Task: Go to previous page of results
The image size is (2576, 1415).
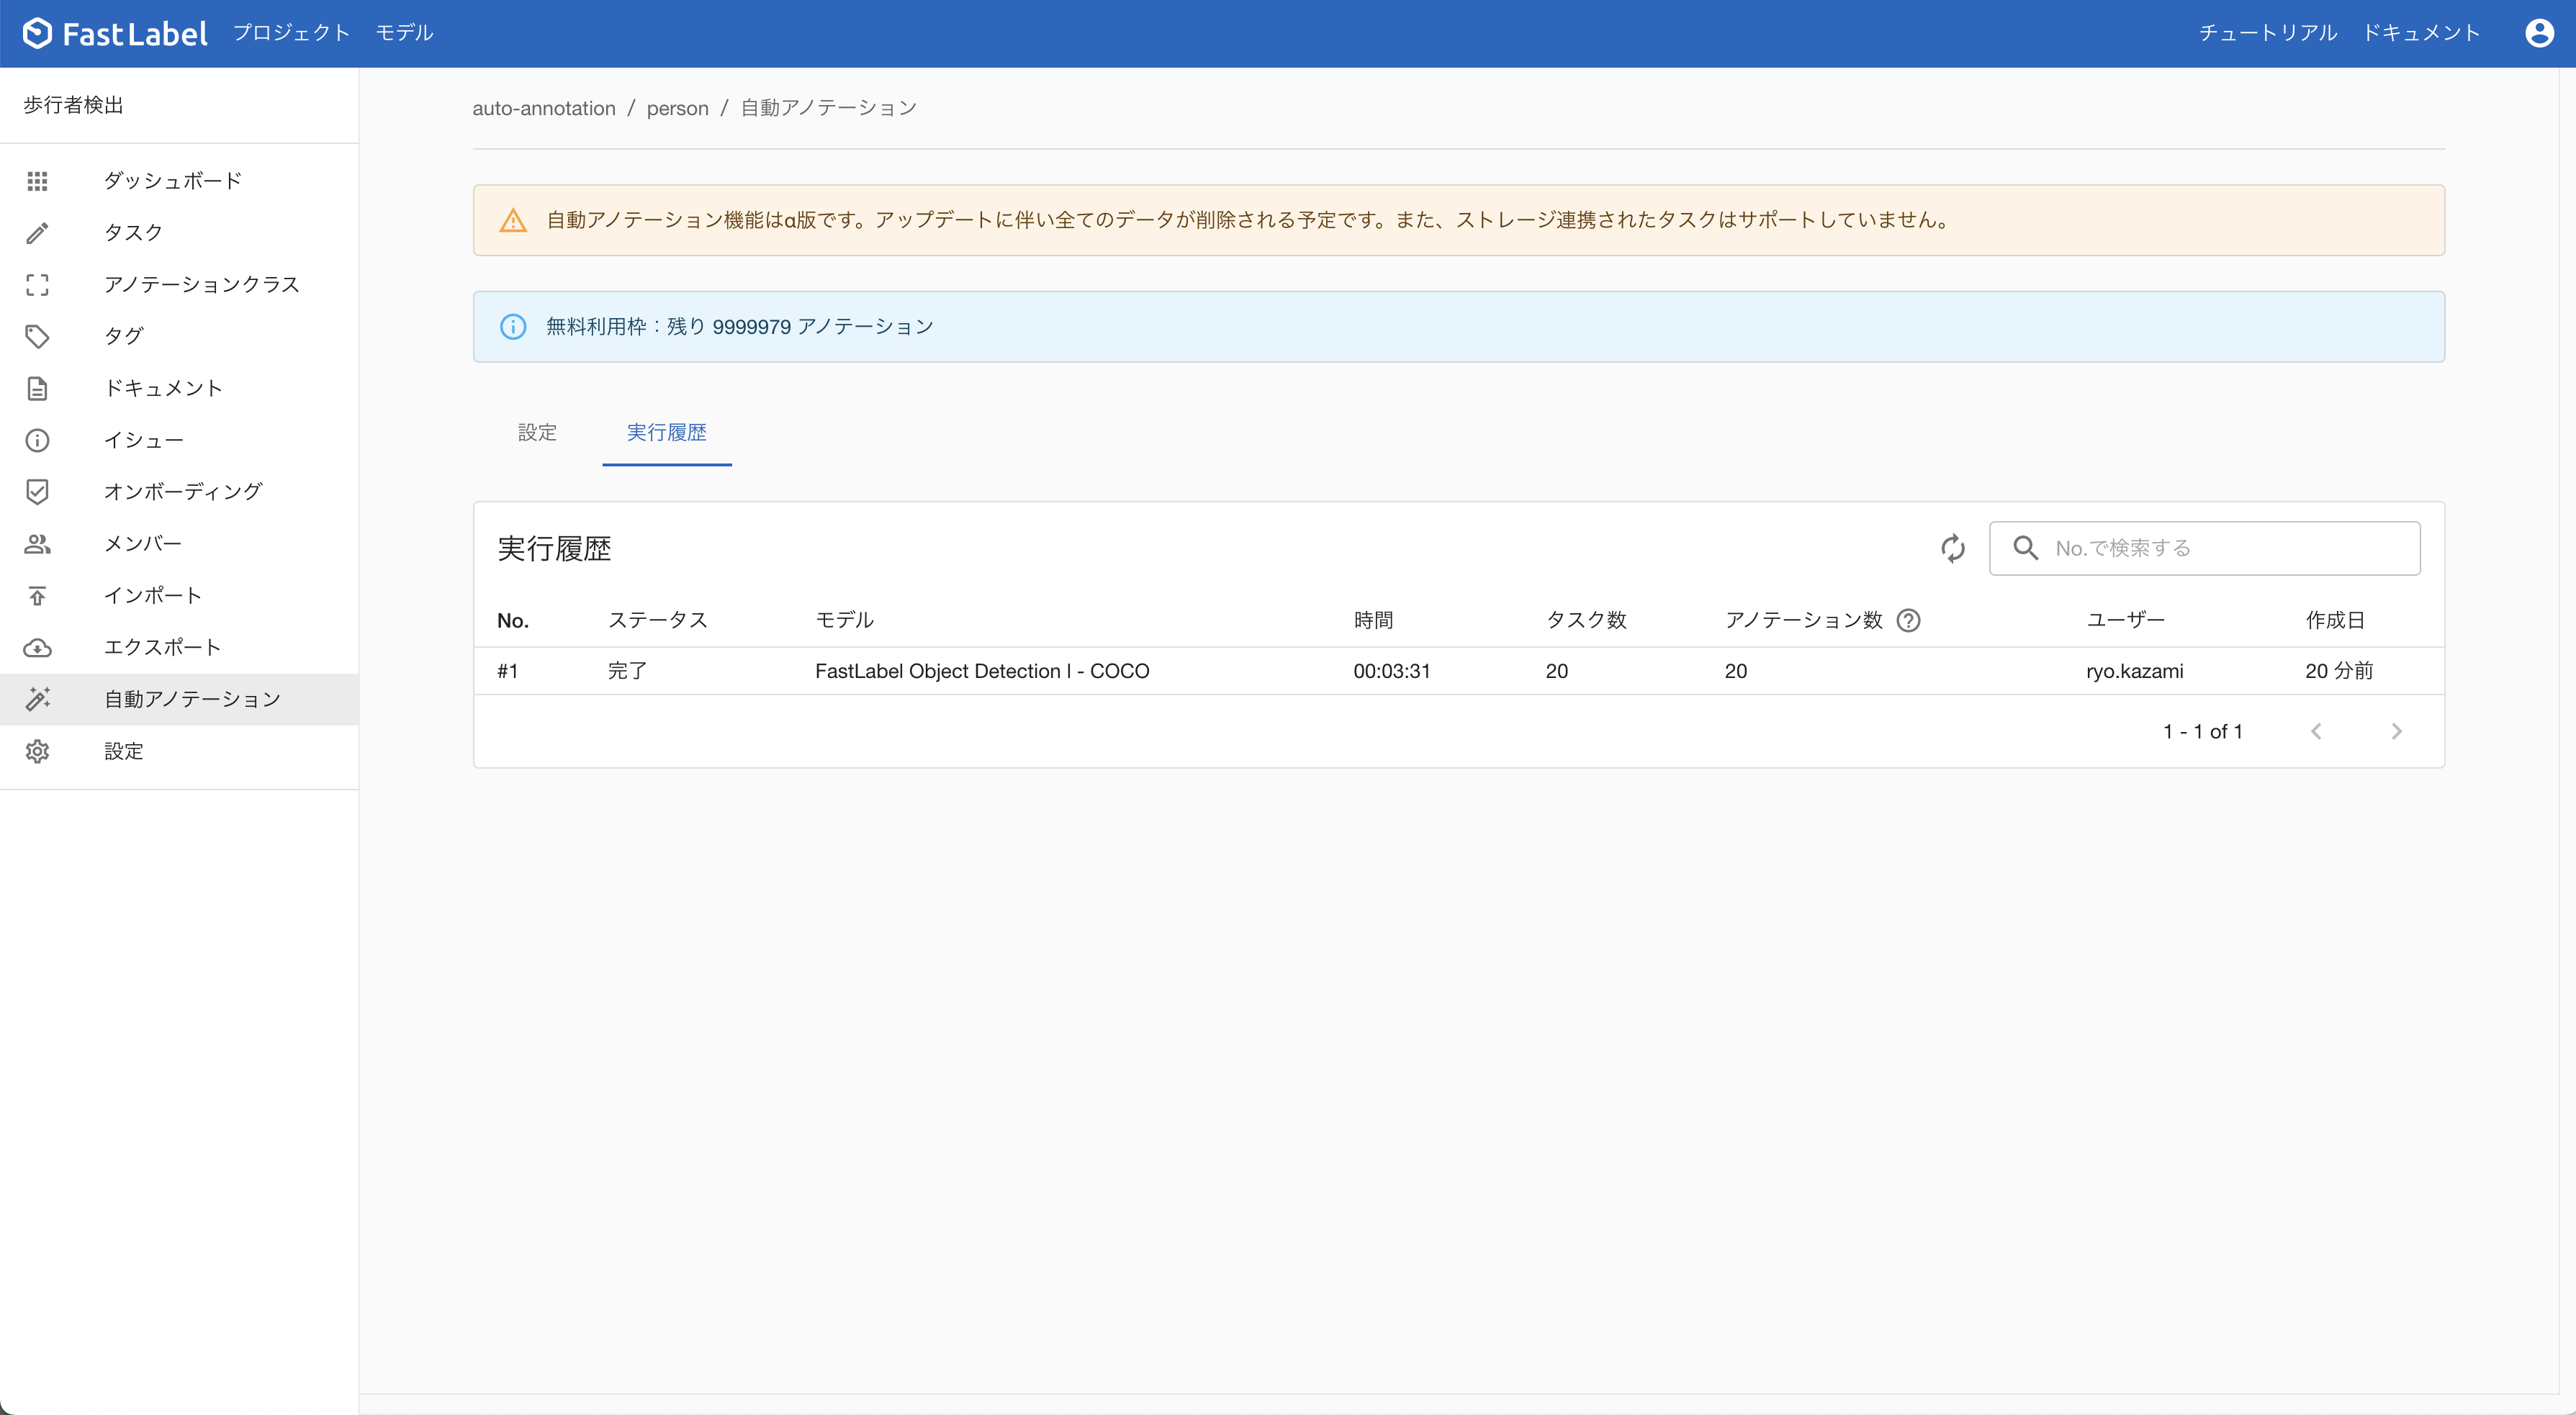Action: pyautogui.click(x=2316, y=731)
